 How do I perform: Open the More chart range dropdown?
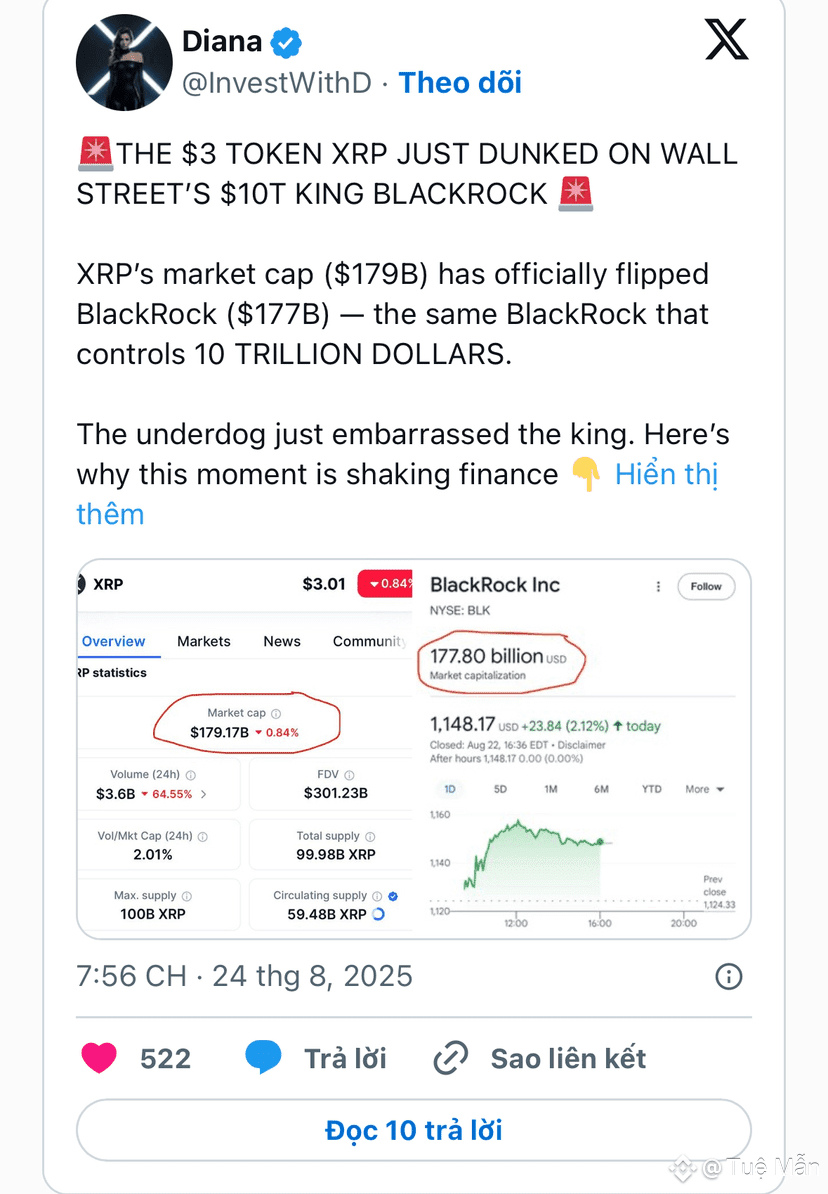[x=705, y=789]
